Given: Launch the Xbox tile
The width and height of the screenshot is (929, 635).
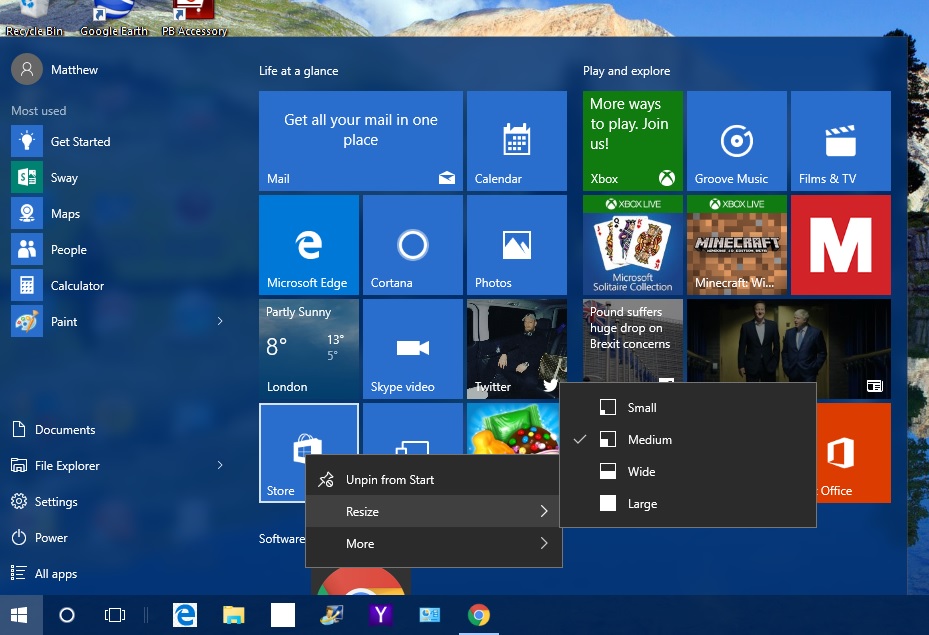Looking at the screenshot, I should coord(632,140).
